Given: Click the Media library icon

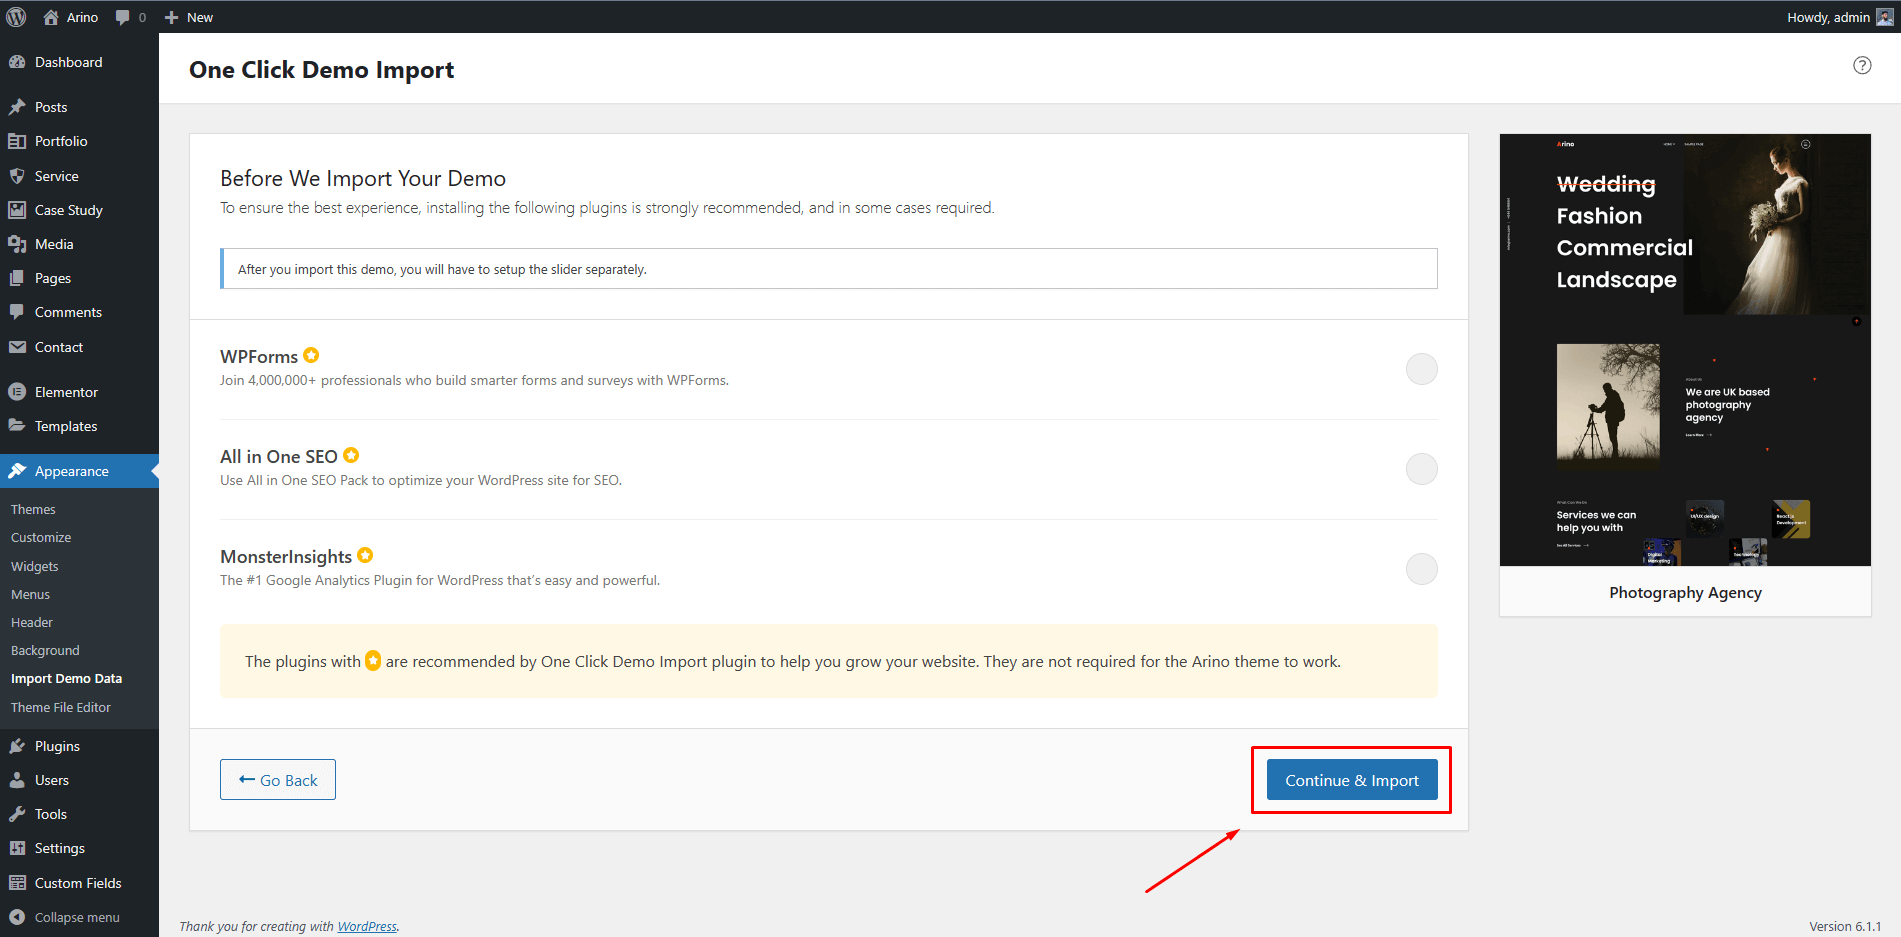Looking at the screenshot, I should pyautogui.click(x=17, y=244).
